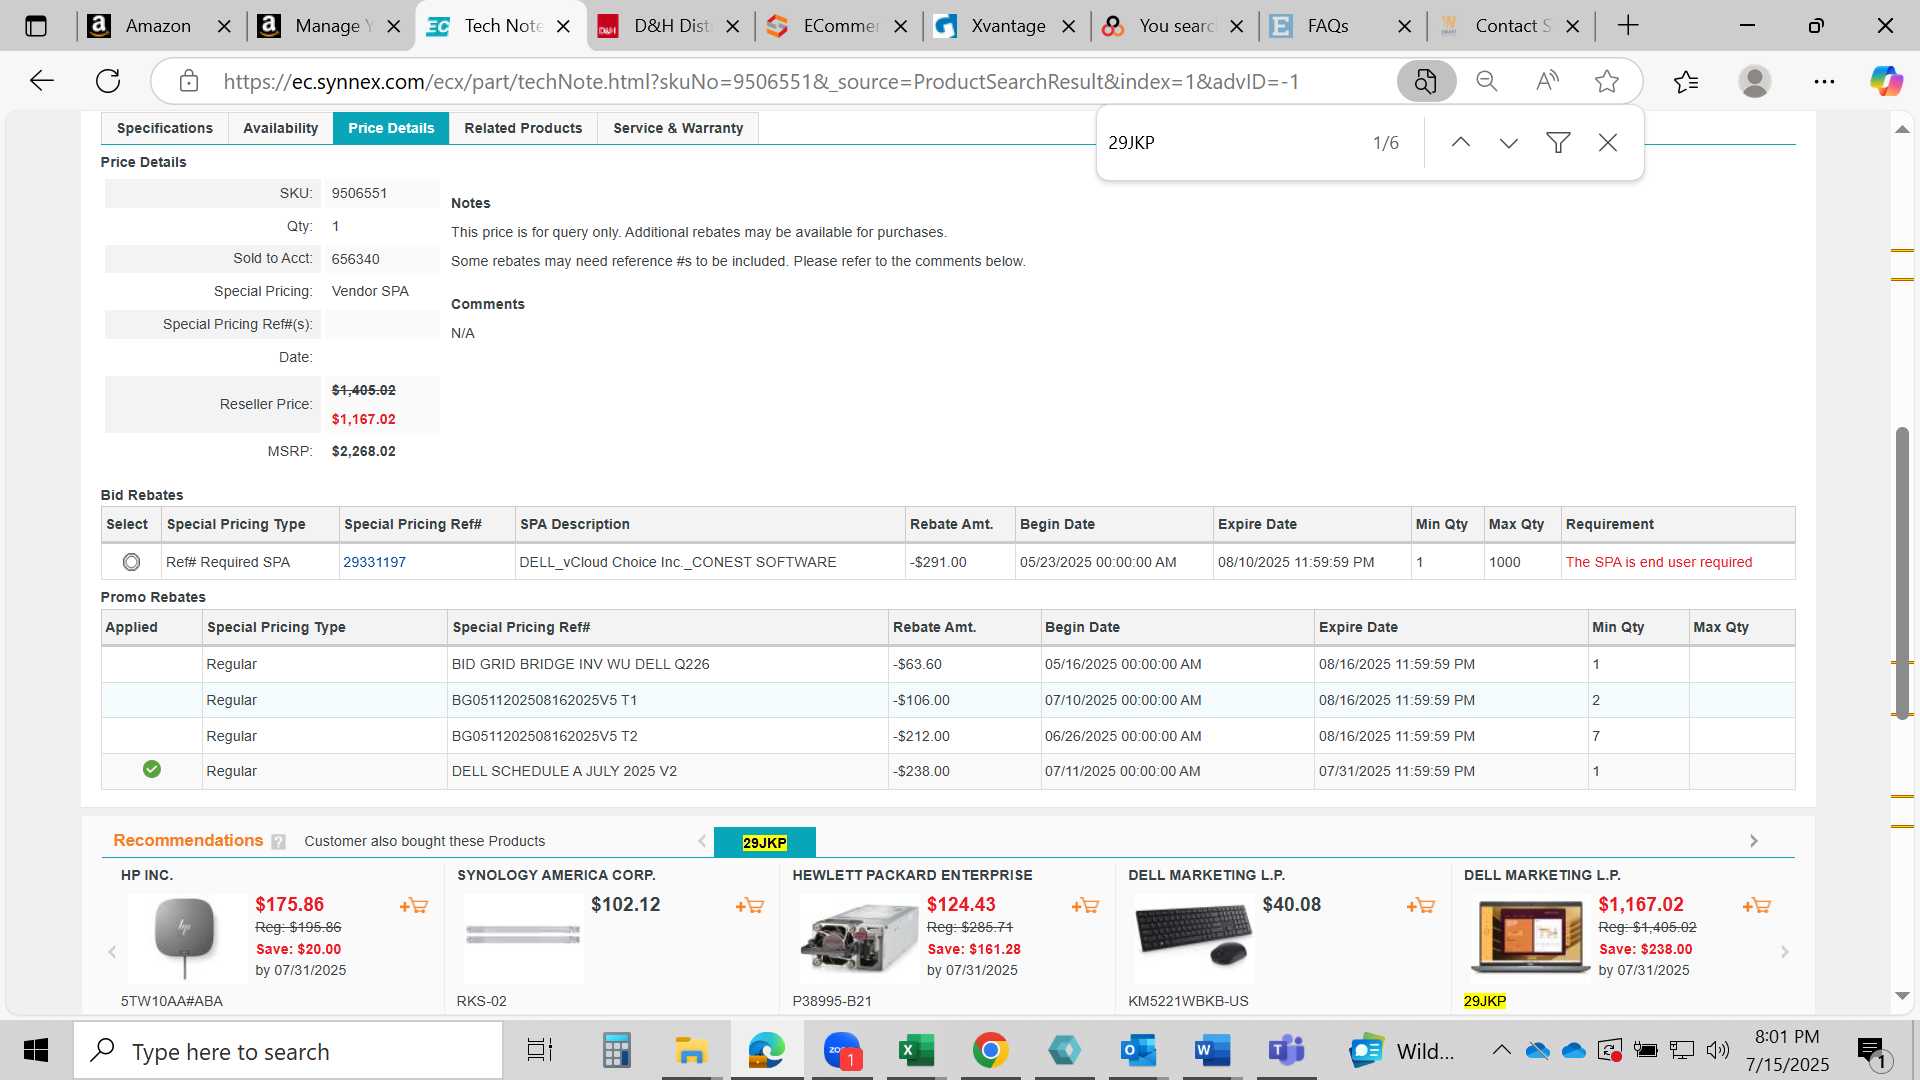The width and height of the screenshot is (1920, 1080).
Task: Start Read aloud from address bar
Action: (x=1547, y=81)
